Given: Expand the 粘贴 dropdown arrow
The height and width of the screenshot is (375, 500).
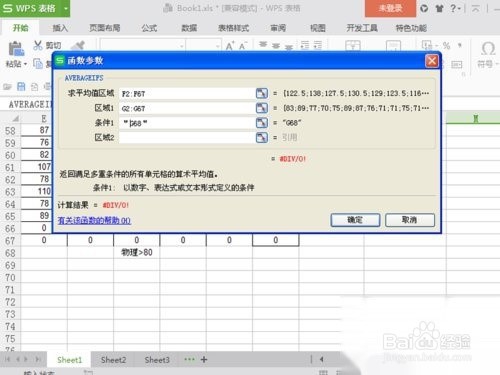Looking at the screenshot, I should (x=25, y=64).
